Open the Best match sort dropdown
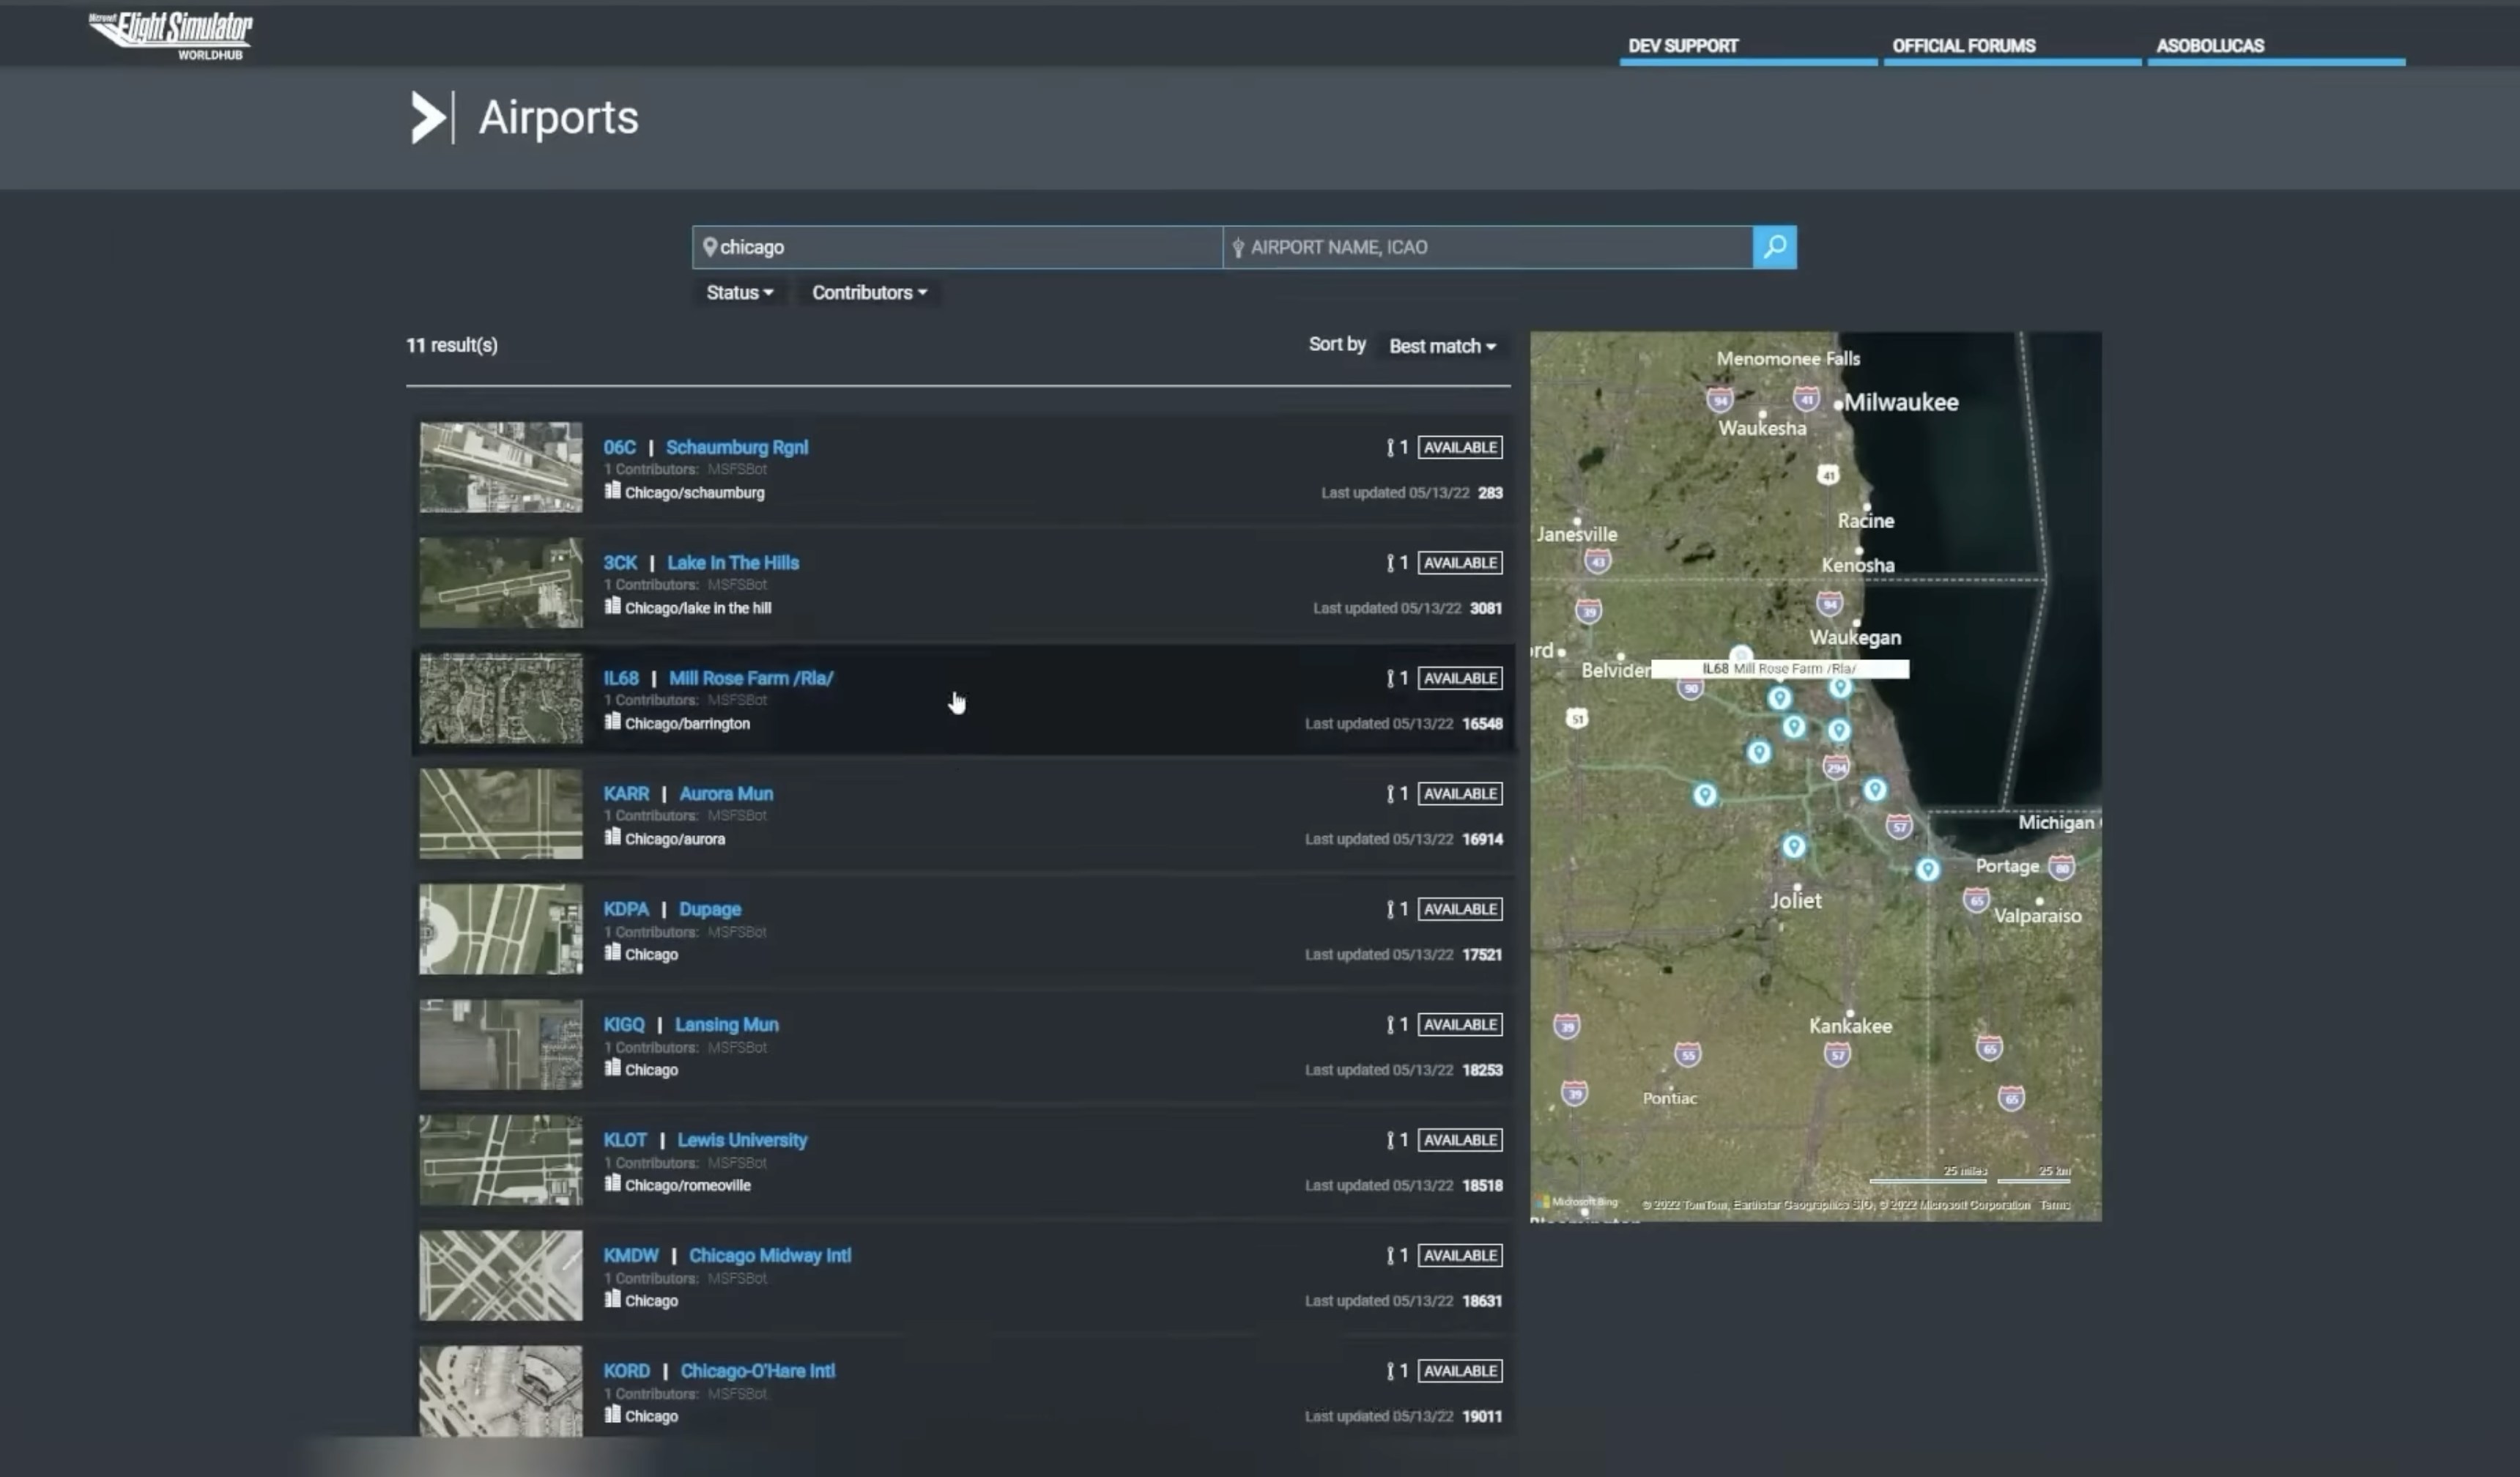Viewport: 2520px width, 1477px height. tap(1441, 346)
